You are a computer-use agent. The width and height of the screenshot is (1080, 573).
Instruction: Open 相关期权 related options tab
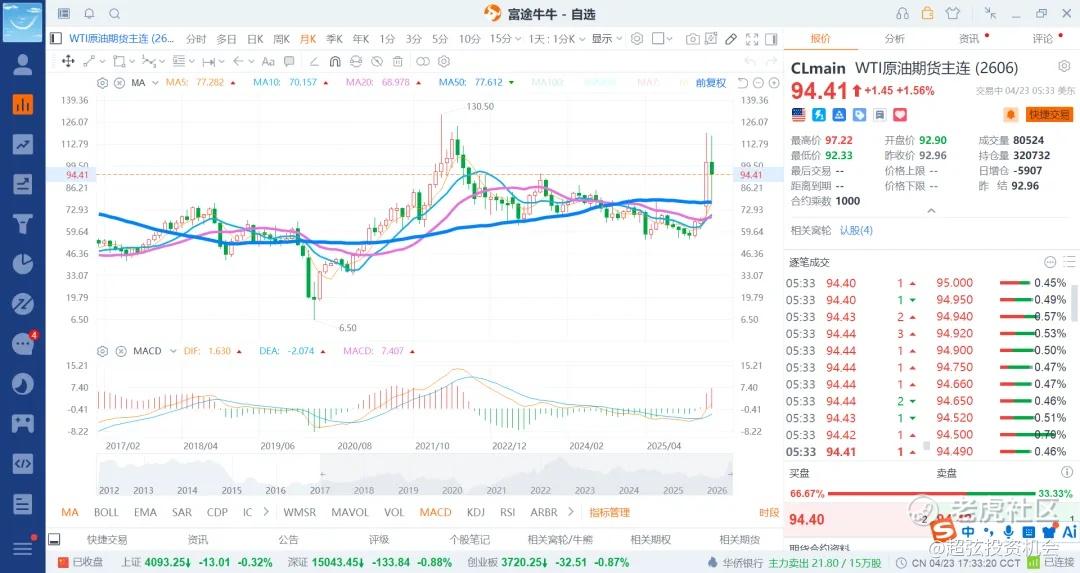point(650,539)
